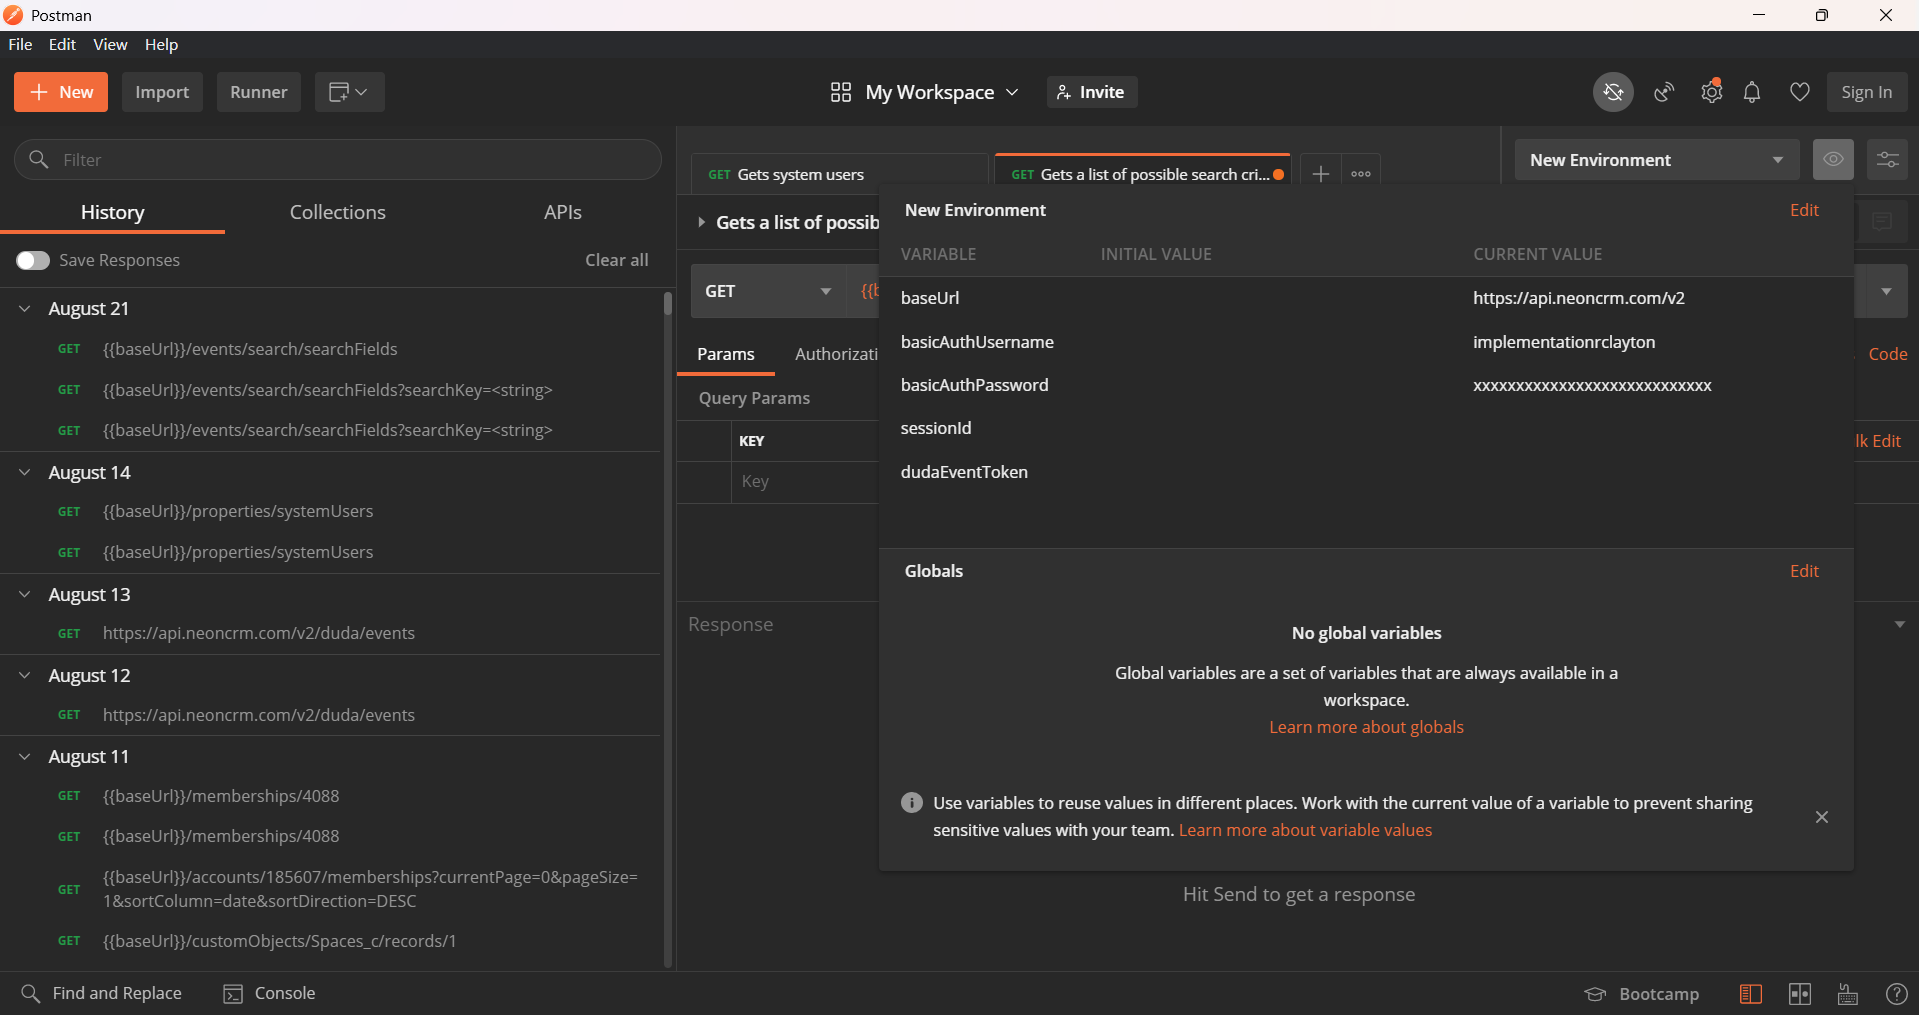Open the Send button dropdown arrow

click(1886, 291)
